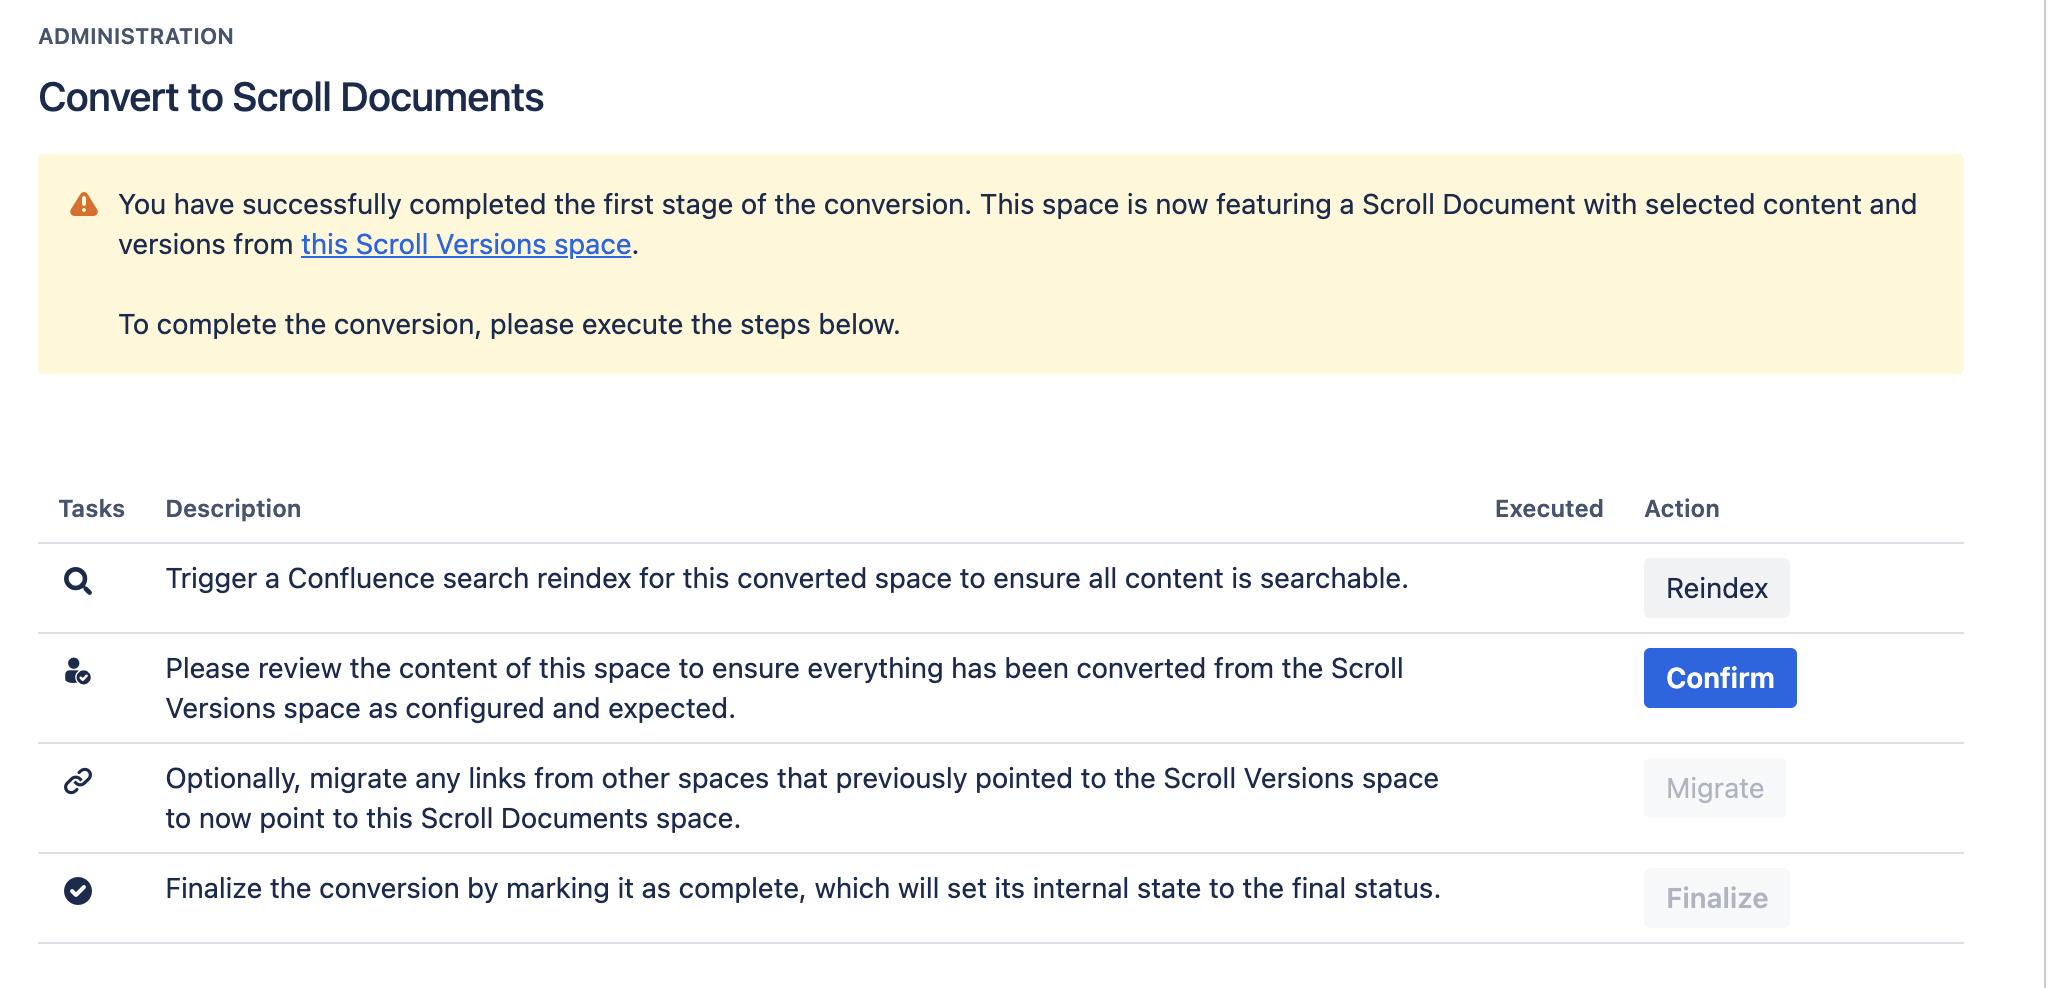Click the Executed column header
Viewport: 2048px width, 988px height.
[x=1548, y=509]
